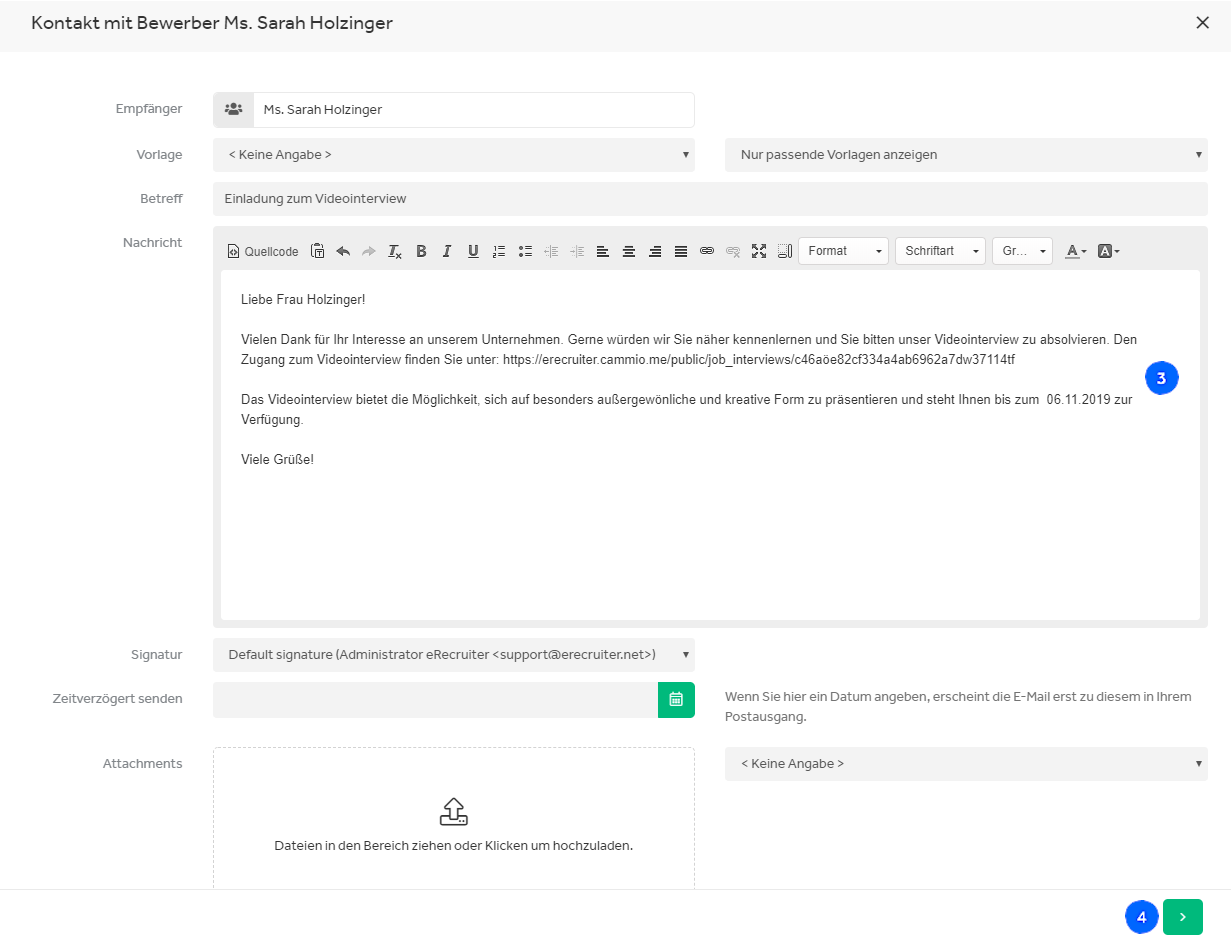Click the Empfänger recipient field
The height and width of the screenshot is (941, 1231).
pyautogui.click(x=474, y=110)
